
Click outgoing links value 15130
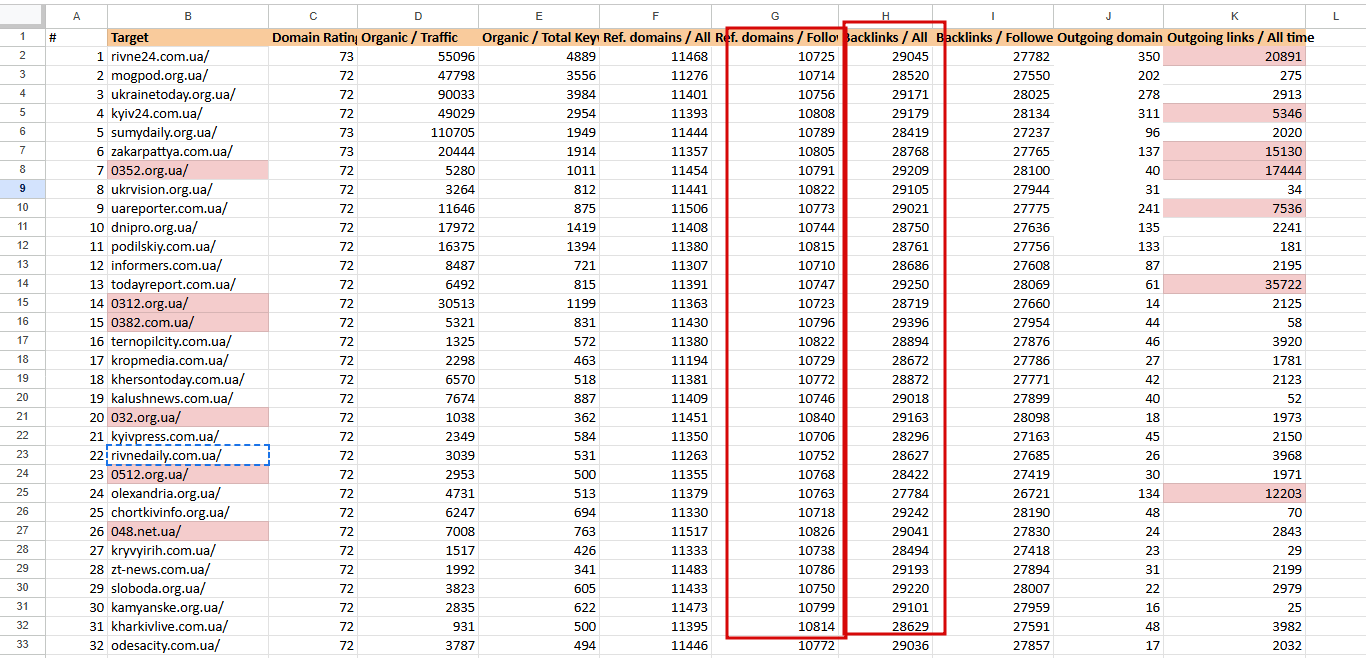coord(1235,151)
